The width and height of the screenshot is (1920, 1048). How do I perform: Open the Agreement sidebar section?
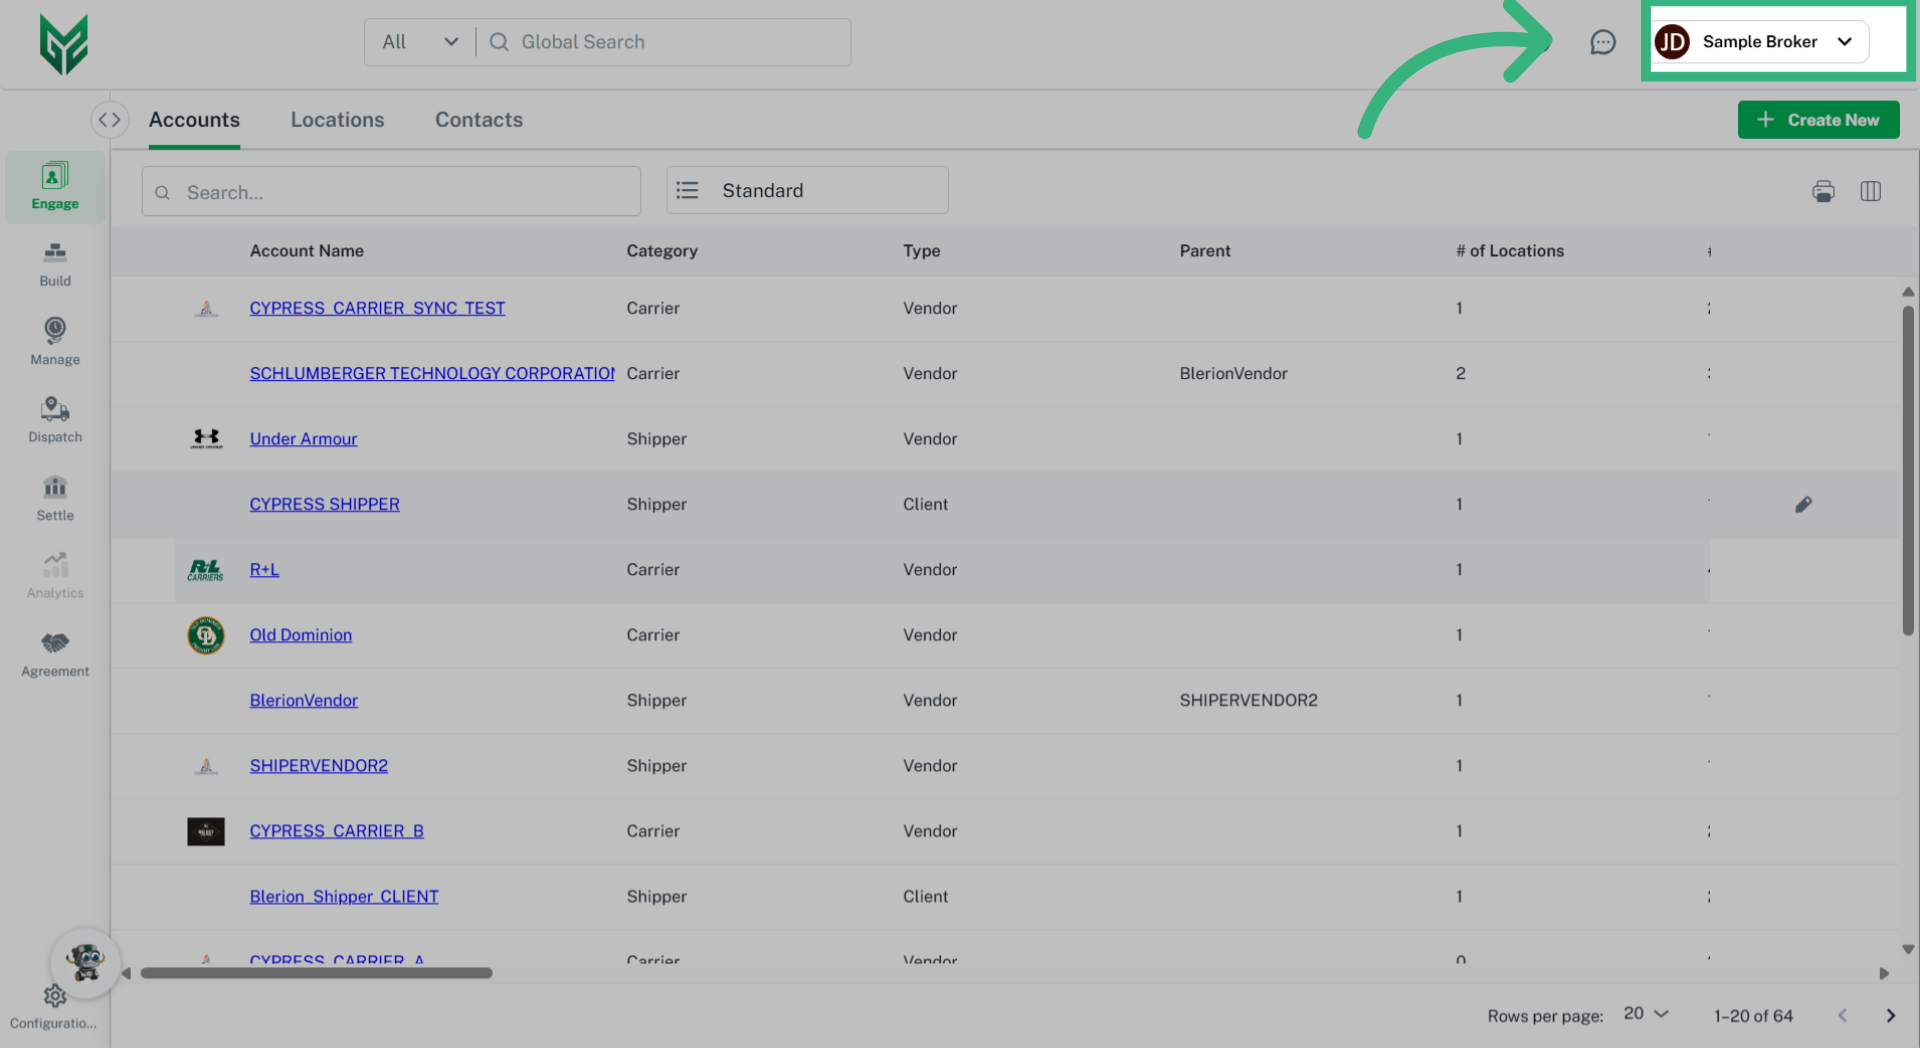(55, 655)
